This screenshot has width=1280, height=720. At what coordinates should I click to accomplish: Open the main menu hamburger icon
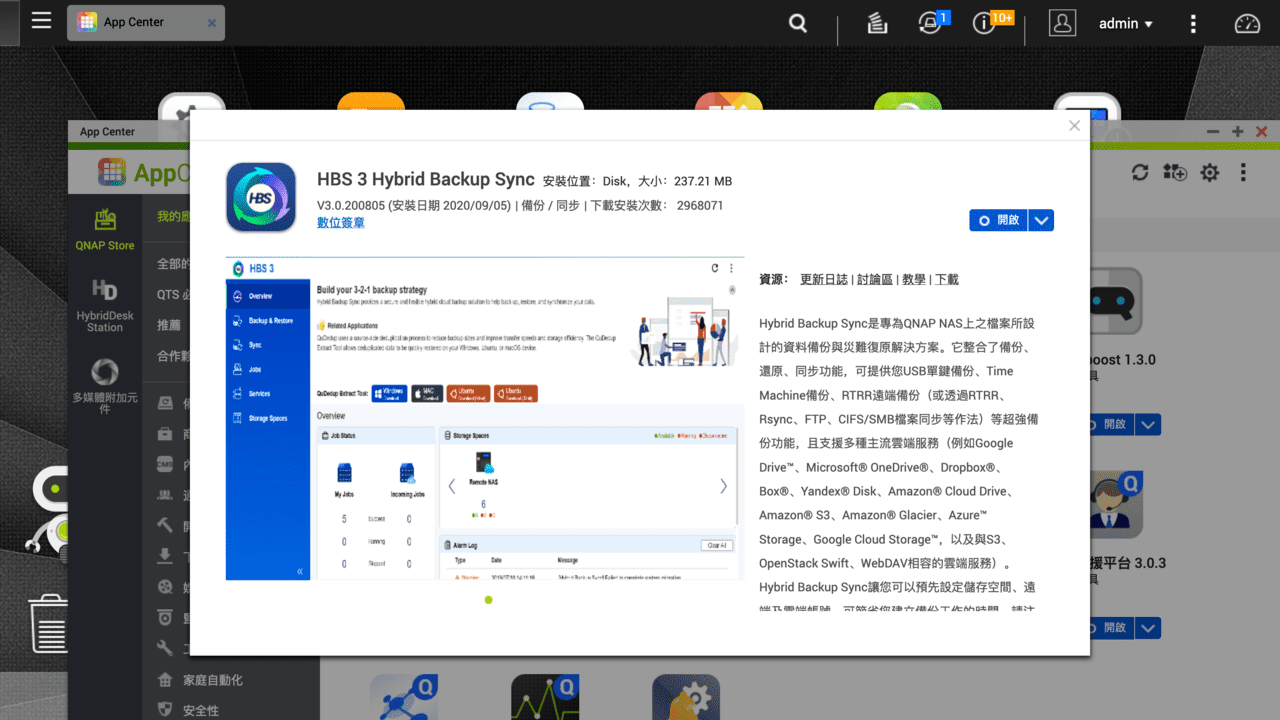(41, 22)
